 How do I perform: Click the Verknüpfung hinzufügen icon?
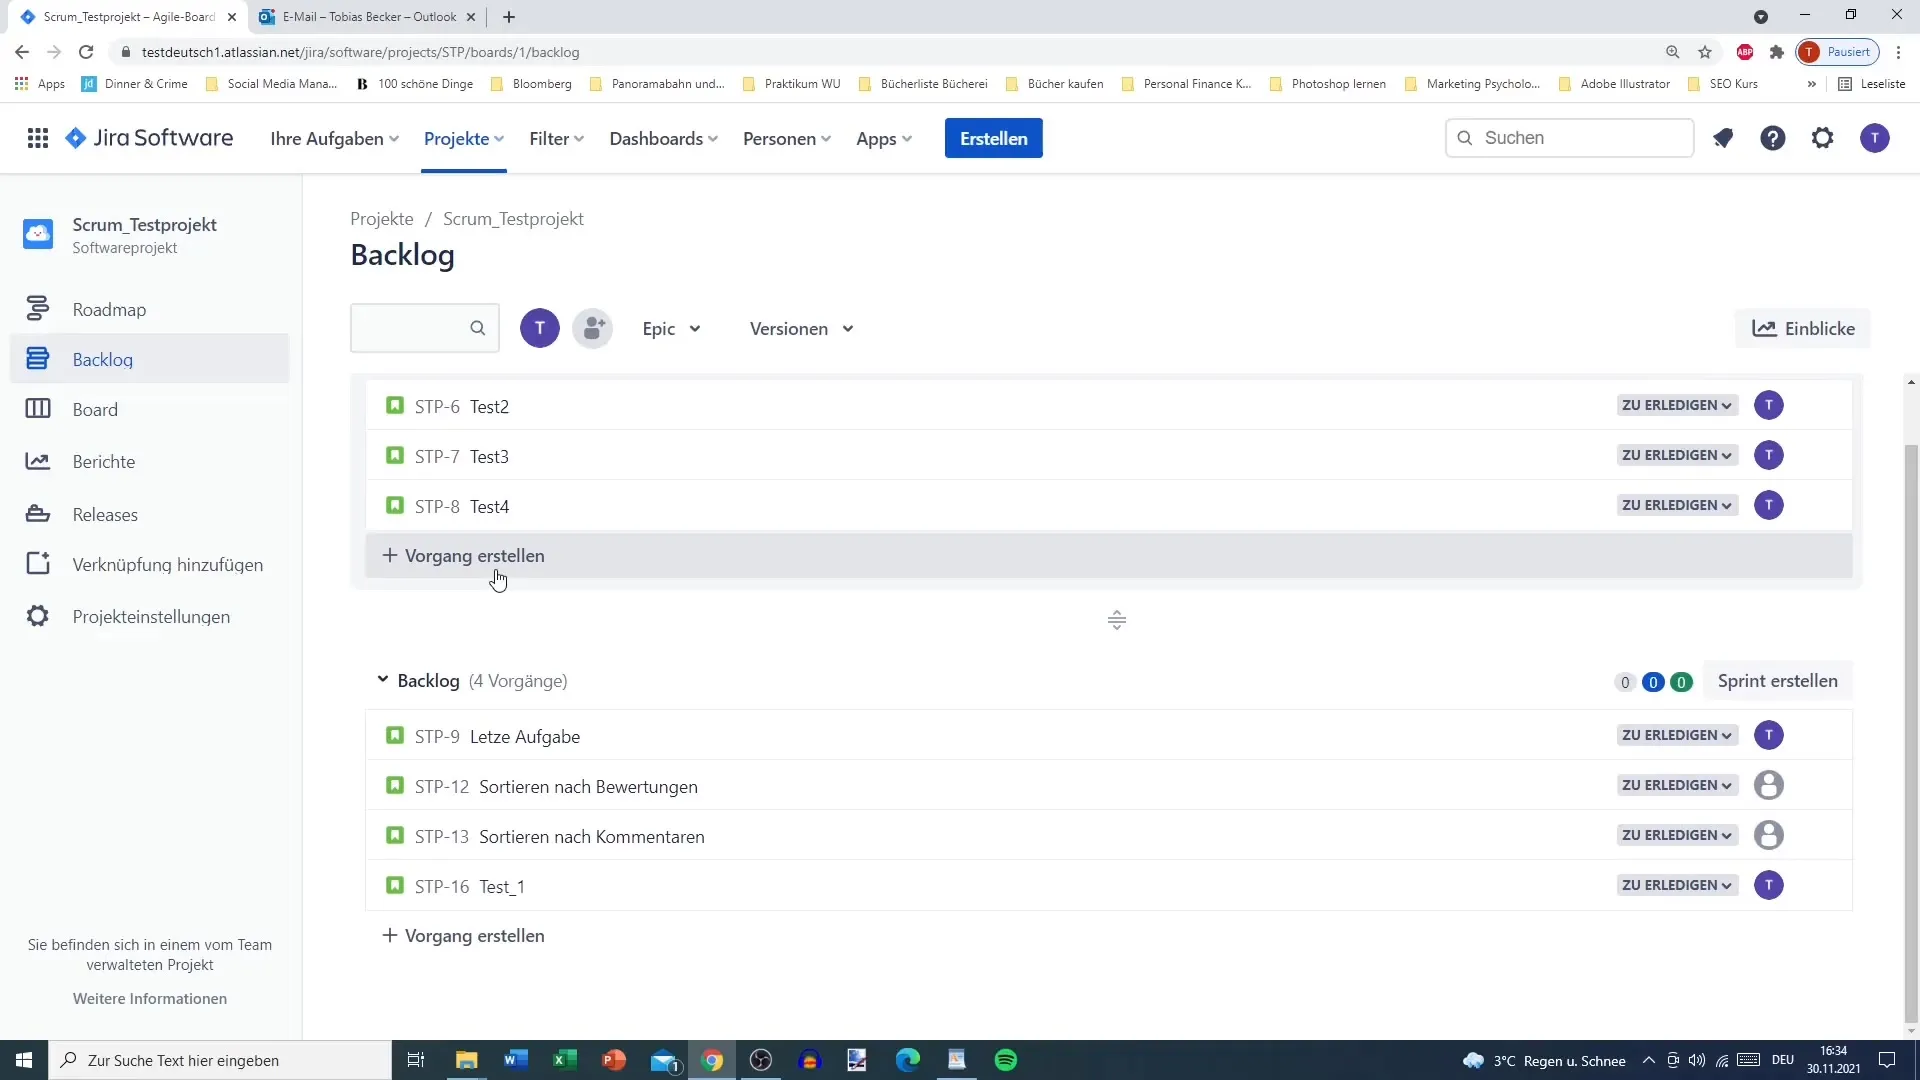pos(36,563)
